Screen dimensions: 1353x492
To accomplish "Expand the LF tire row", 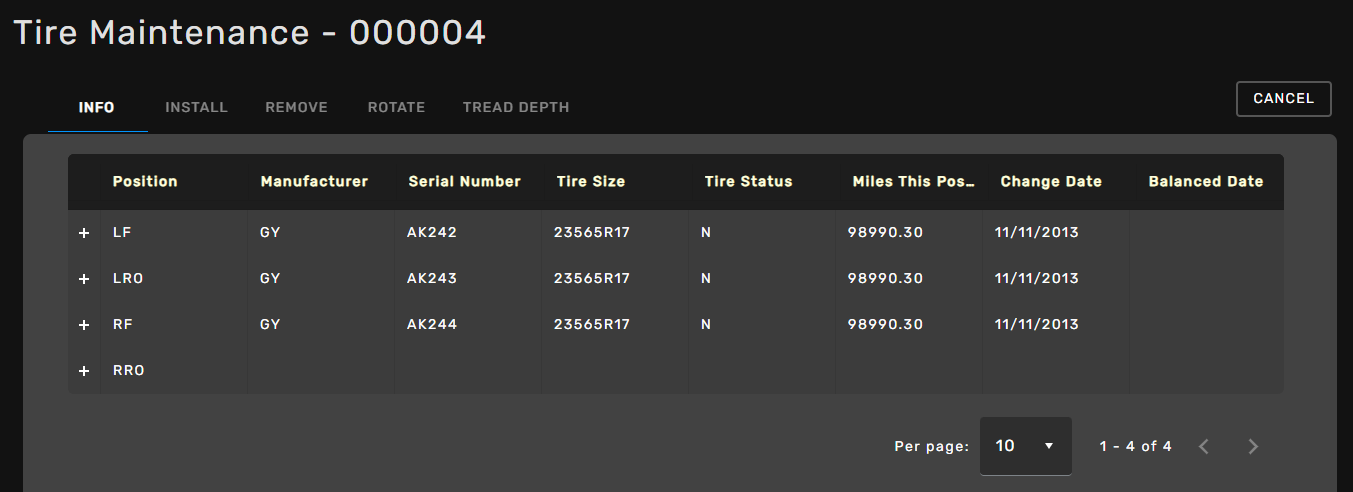I will pos(84,233).
